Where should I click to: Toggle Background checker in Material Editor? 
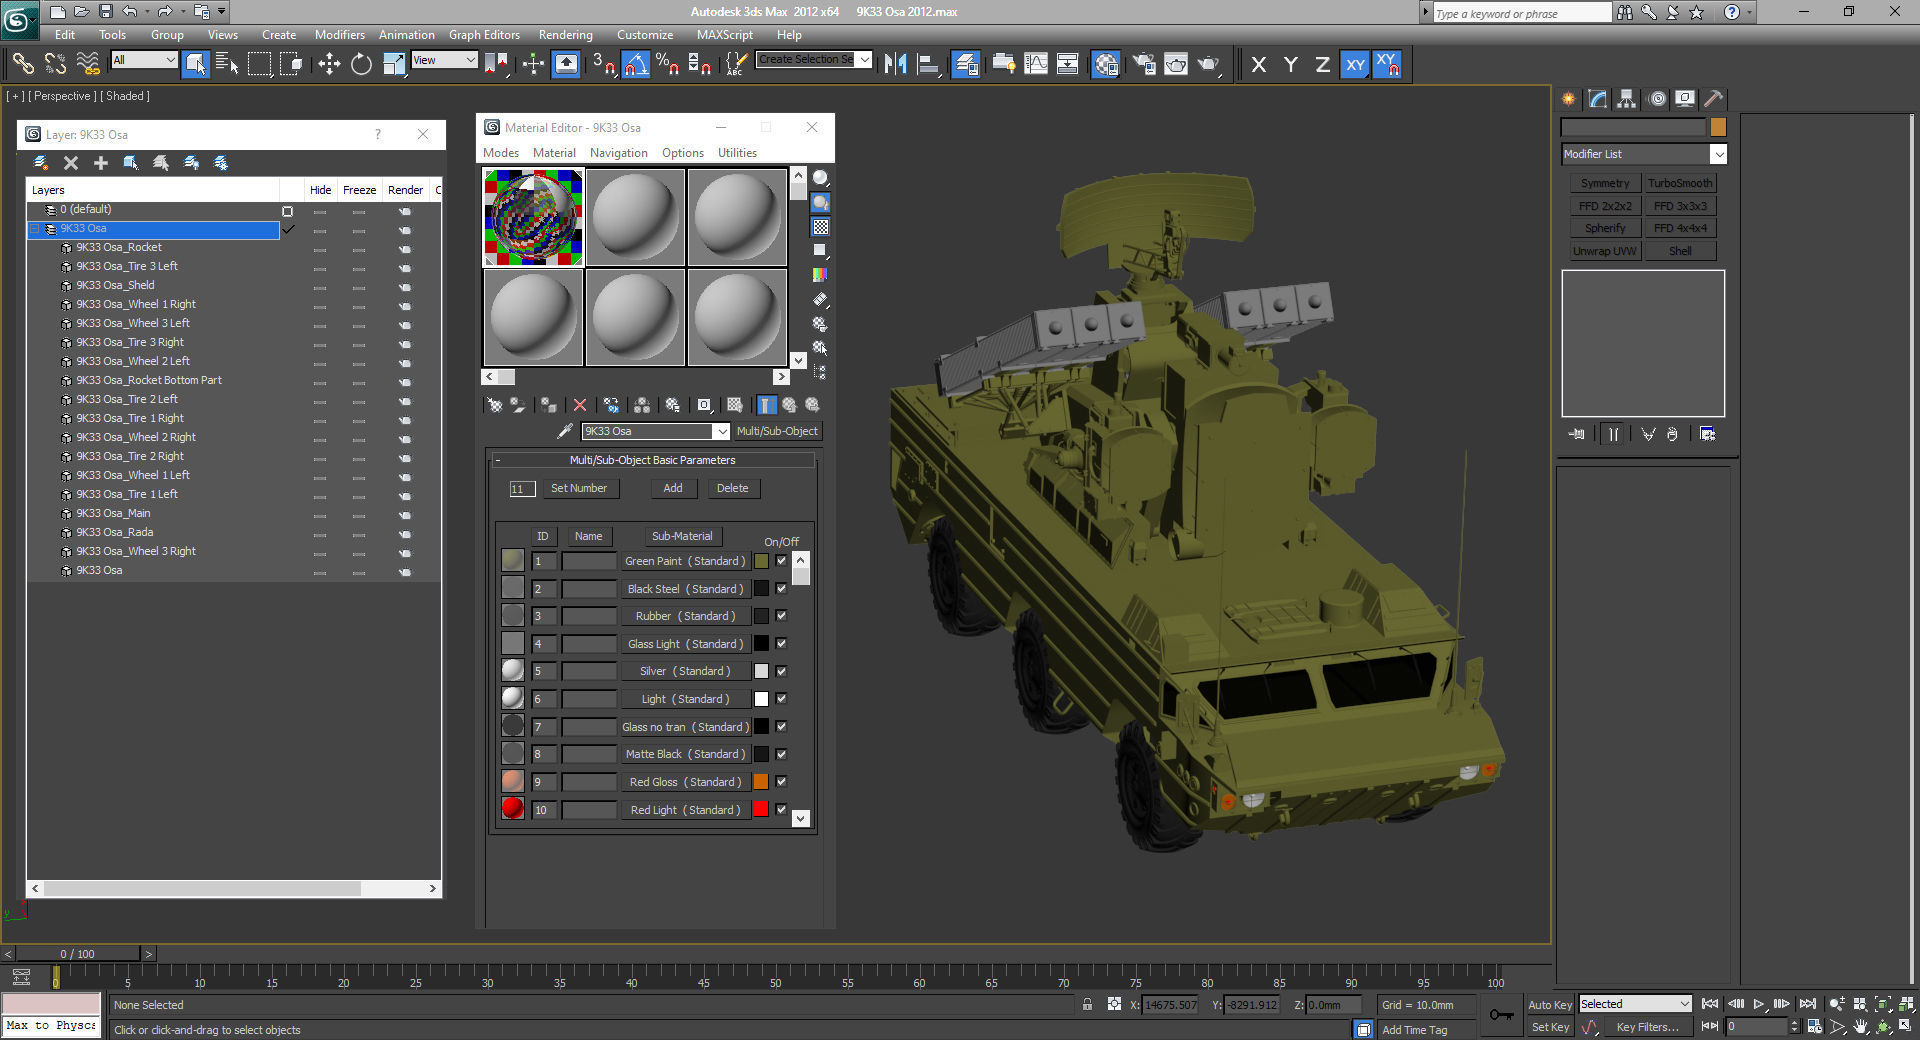tap(820, 227)
